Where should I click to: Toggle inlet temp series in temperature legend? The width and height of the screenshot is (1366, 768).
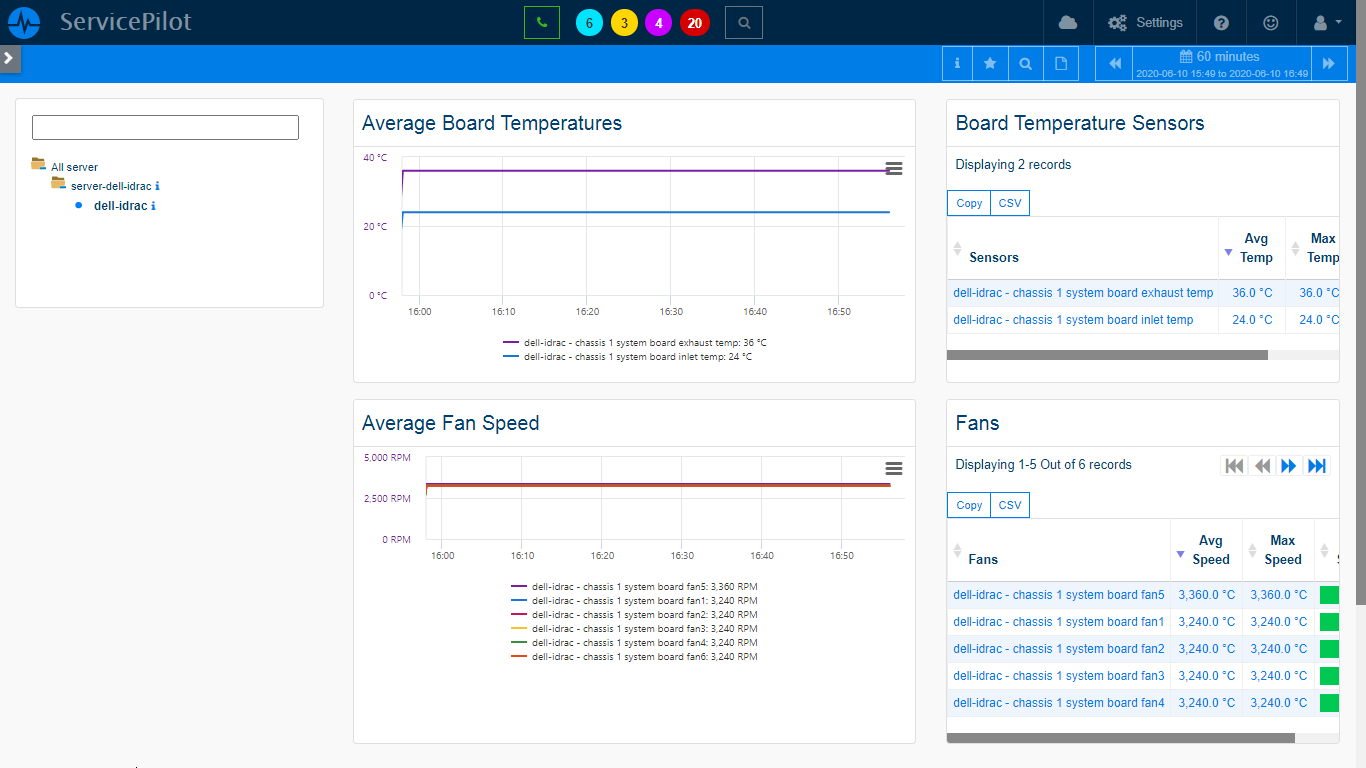tap(636, 357)
